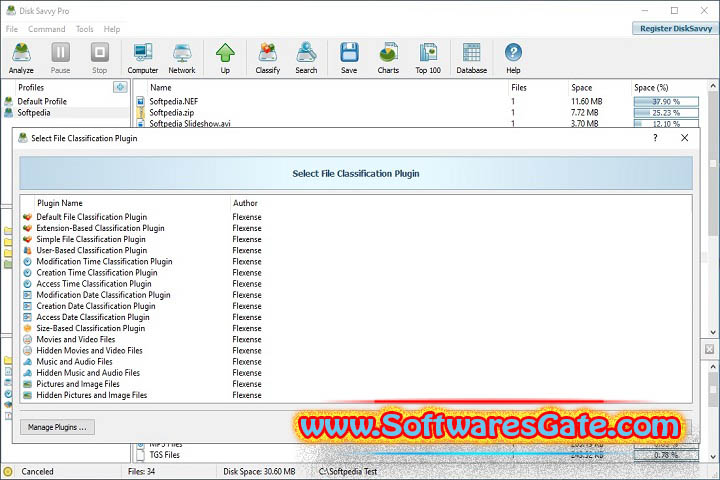Open the Database toolbar icon
Viewport: 720px width, 480px height.
(472, 58)
